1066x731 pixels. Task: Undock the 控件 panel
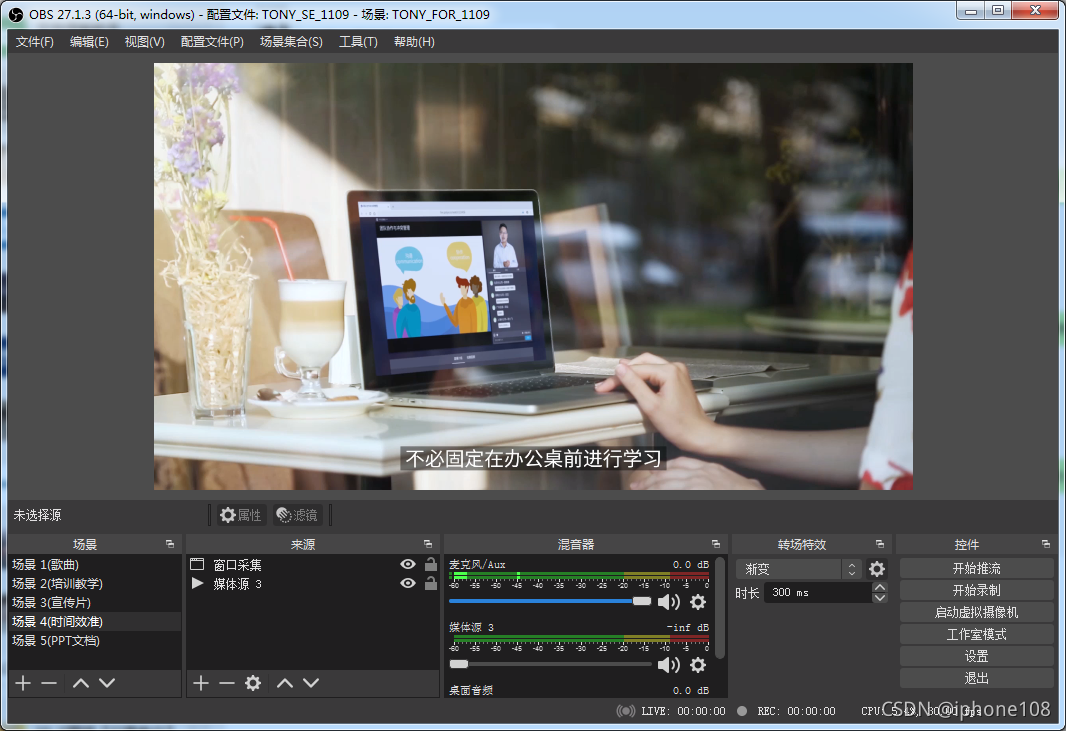pyautogui.click(x=1046, y=544)
